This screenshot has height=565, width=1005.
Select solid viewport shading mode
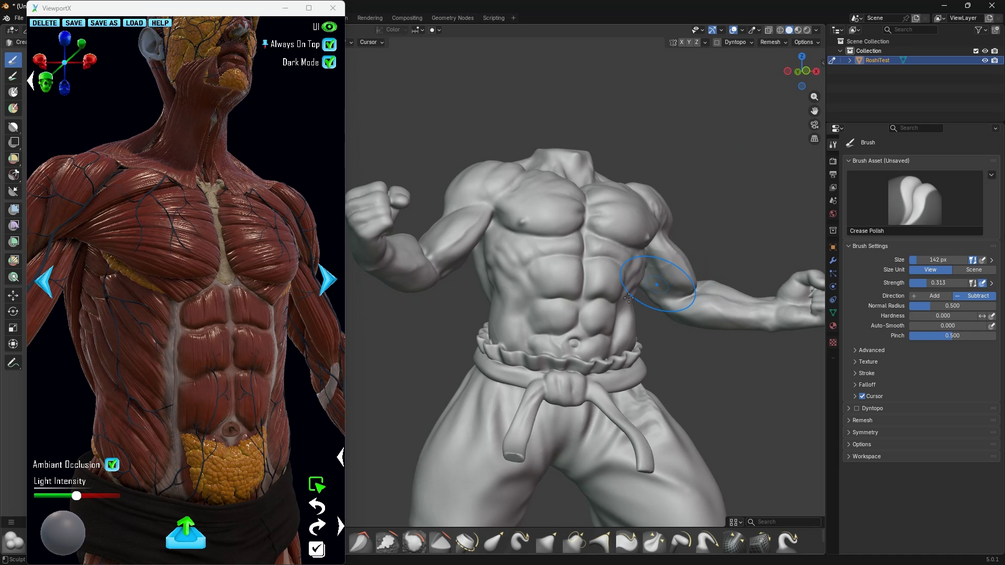click(789, 30)
